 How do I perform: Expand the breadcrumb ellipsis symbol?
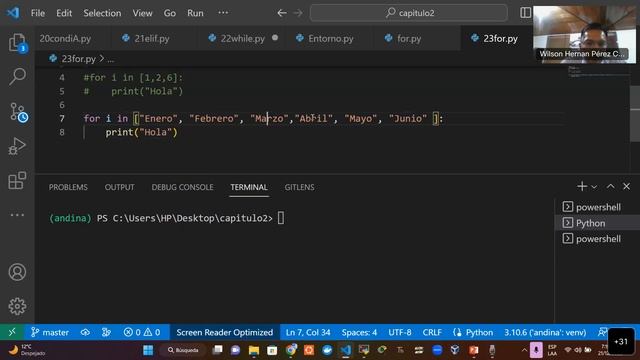(x=111, y=60)
